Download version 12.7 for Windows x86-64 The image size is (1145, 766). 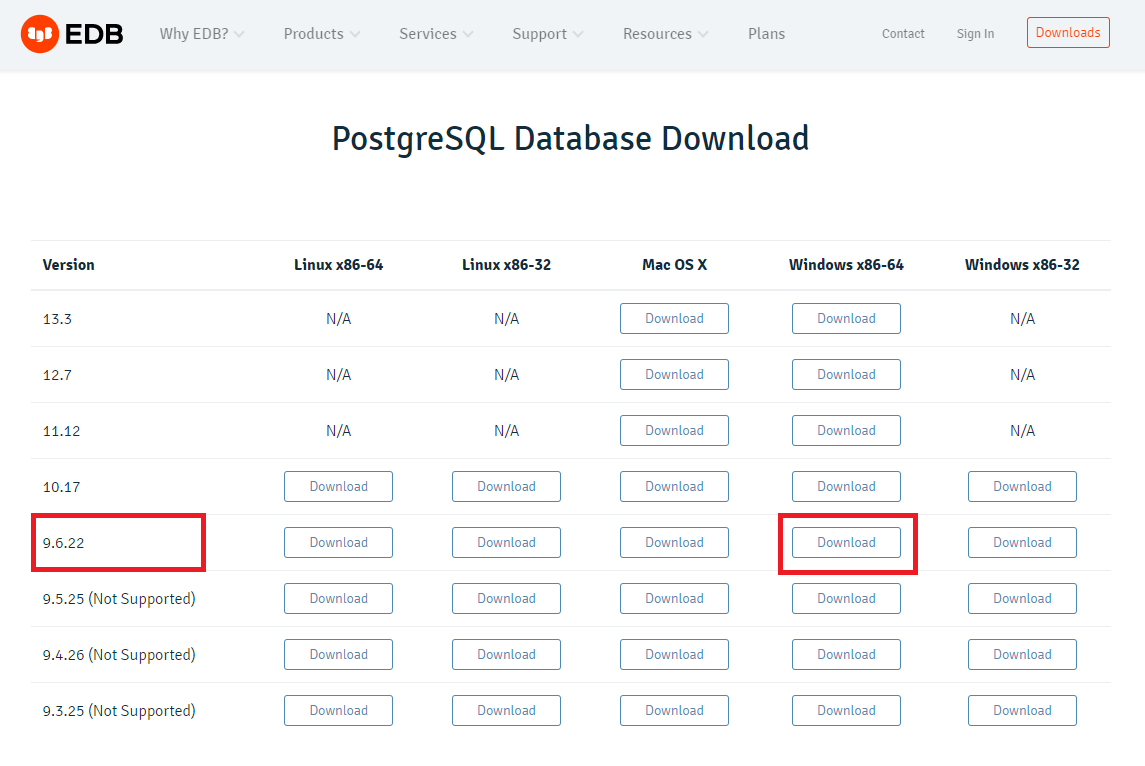coord(846,375)
